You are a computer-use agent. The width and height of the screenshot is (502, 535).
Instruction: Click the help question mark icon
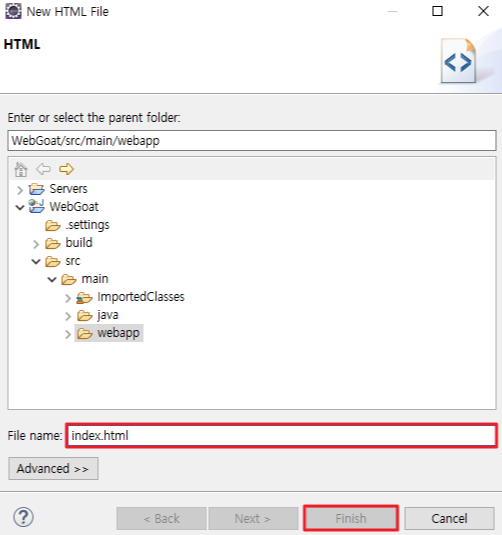[x=23, y=517]
